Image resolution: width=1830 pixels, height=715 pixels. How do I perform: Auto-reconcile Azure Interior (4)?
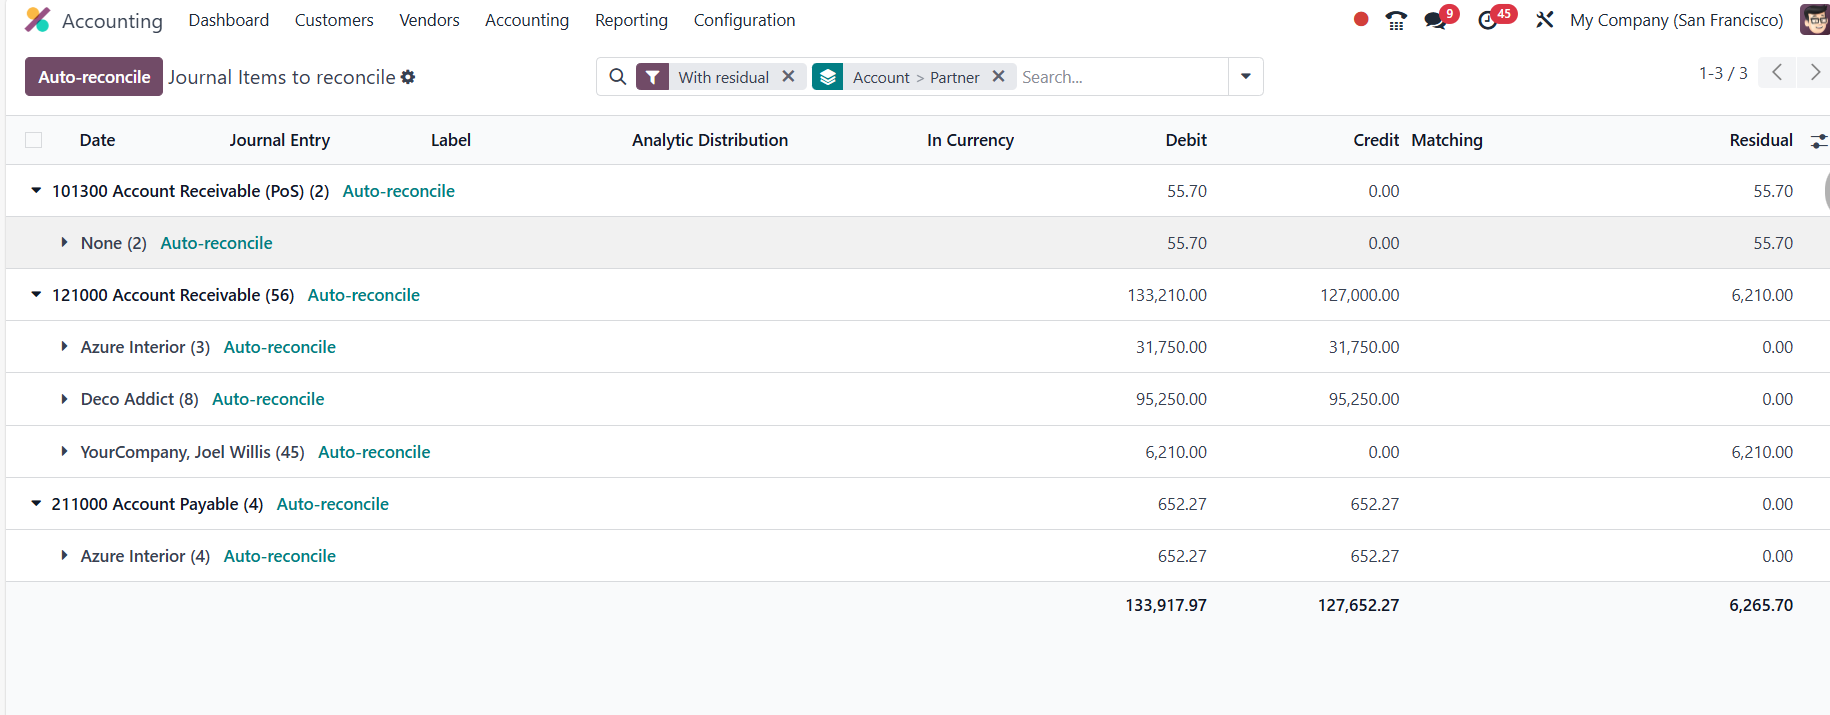[x=279, y=556]
